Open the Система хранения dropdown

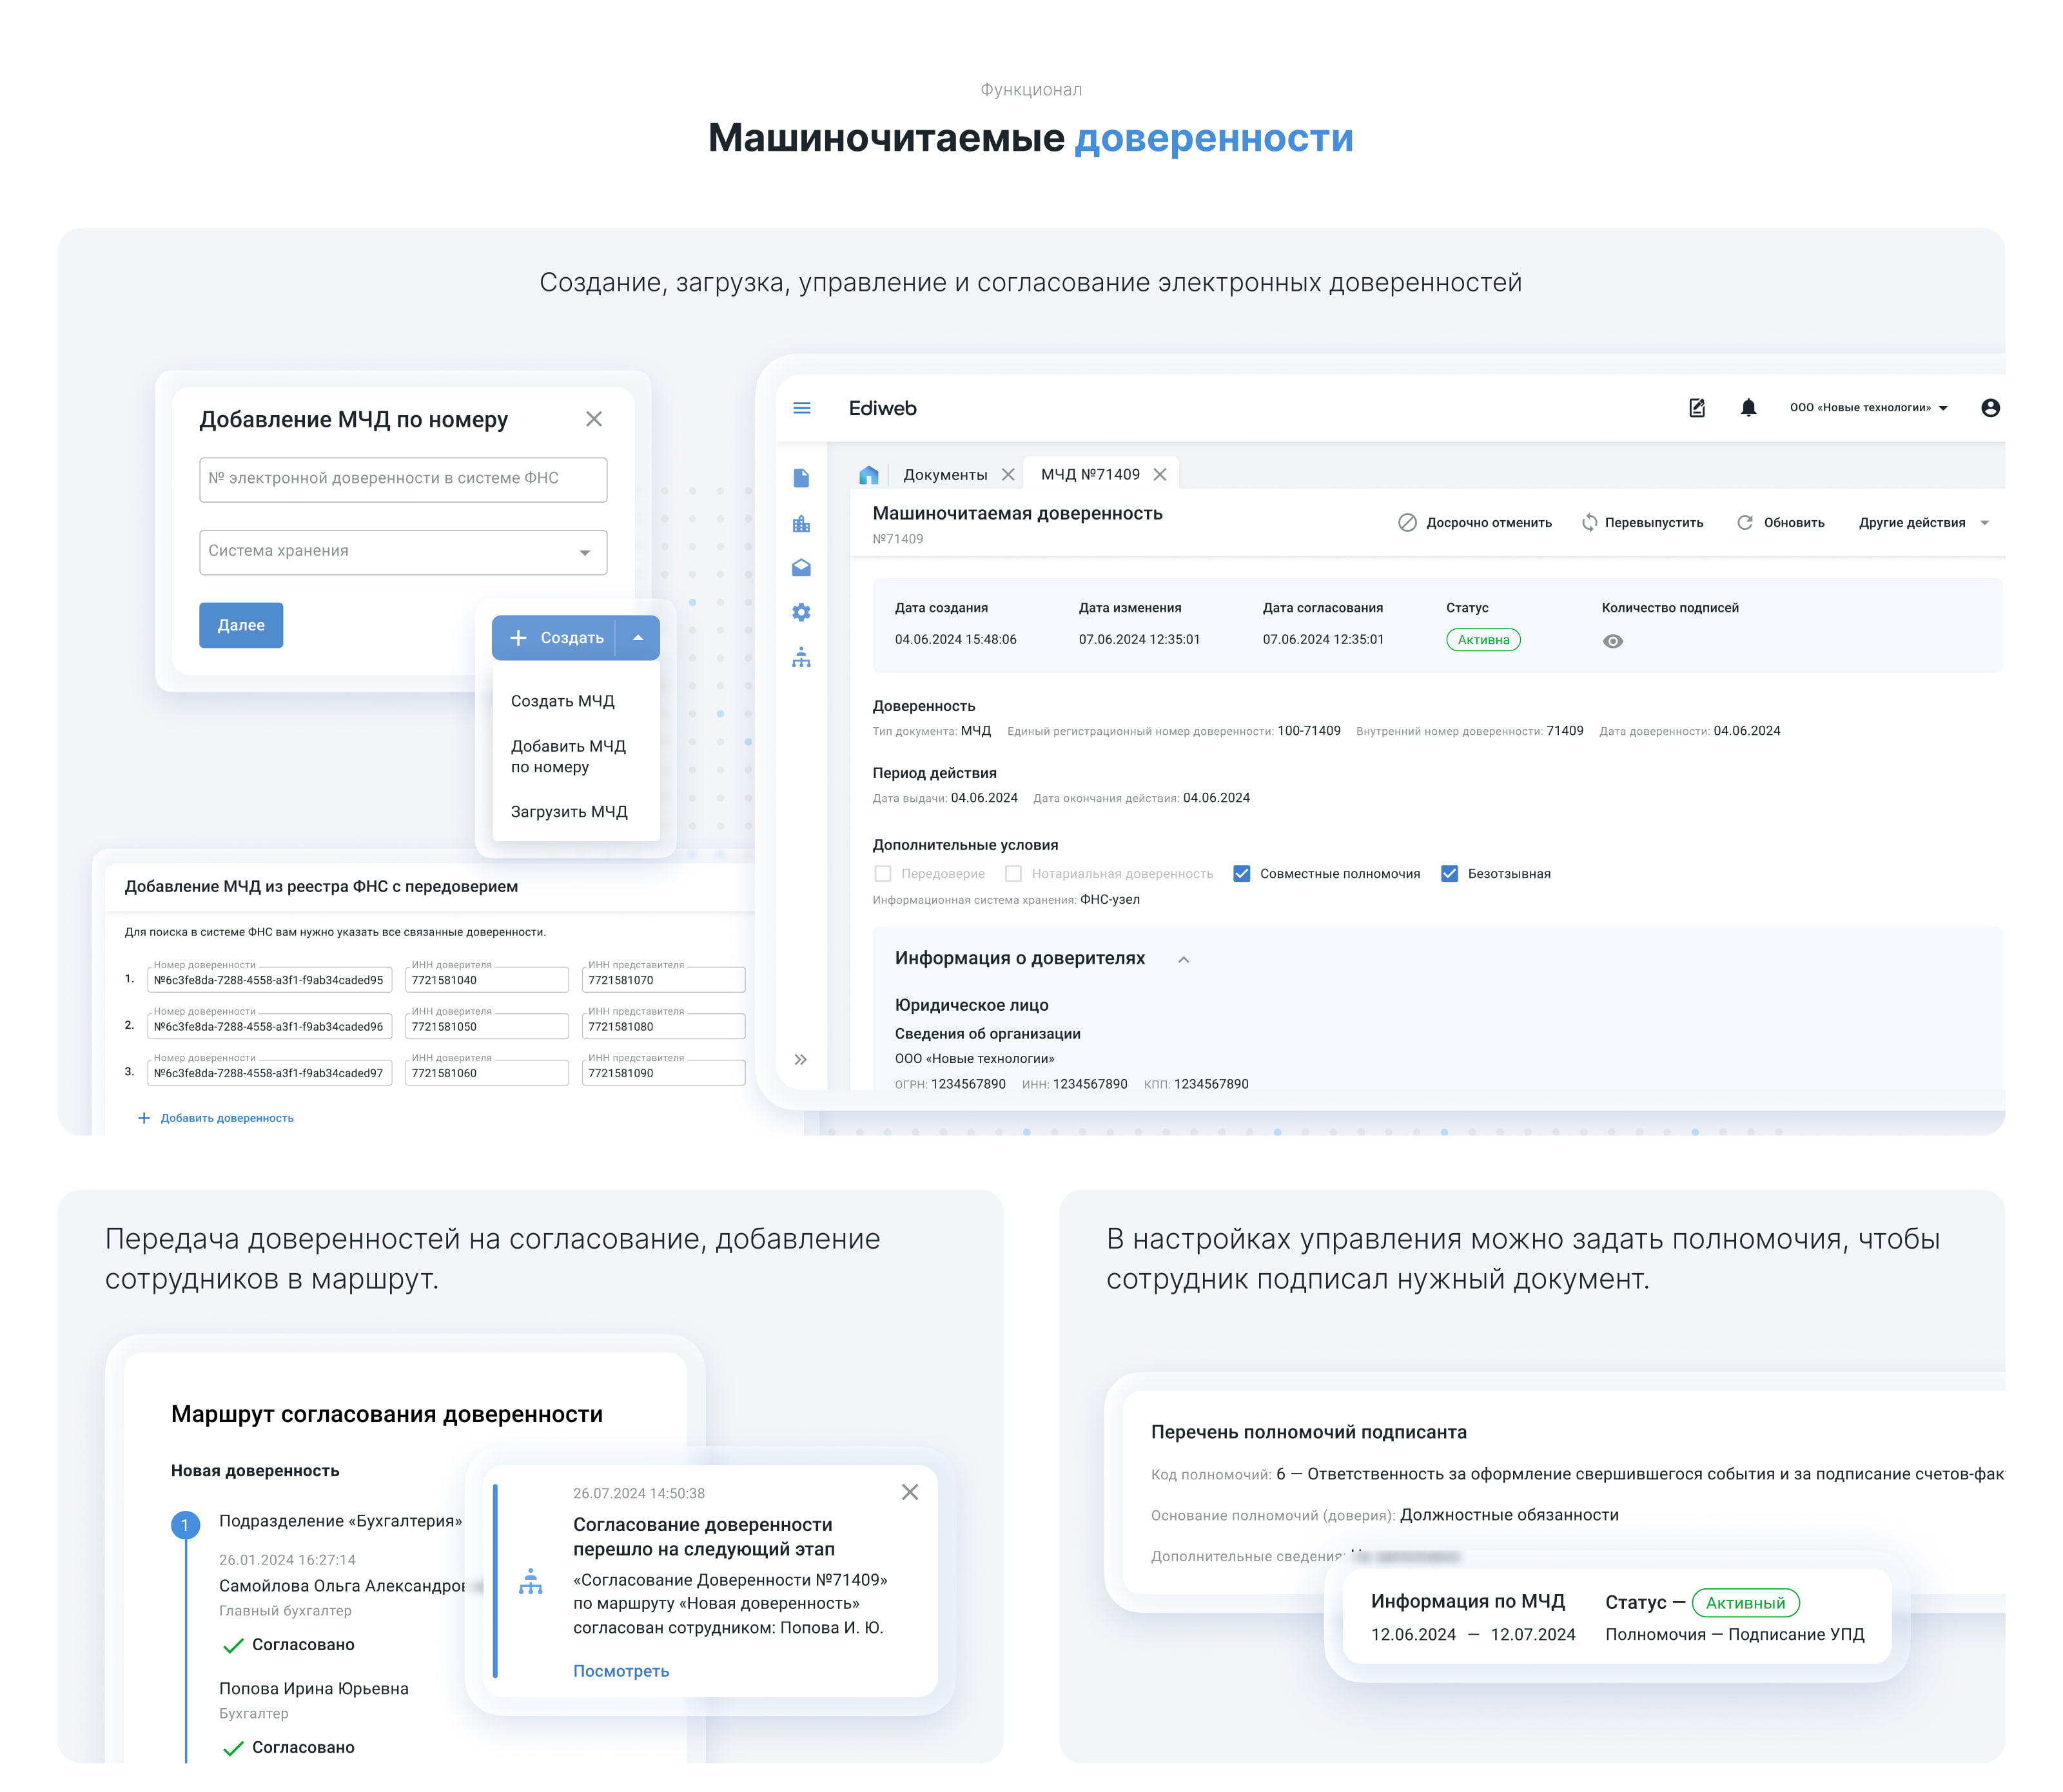point(403,552)
